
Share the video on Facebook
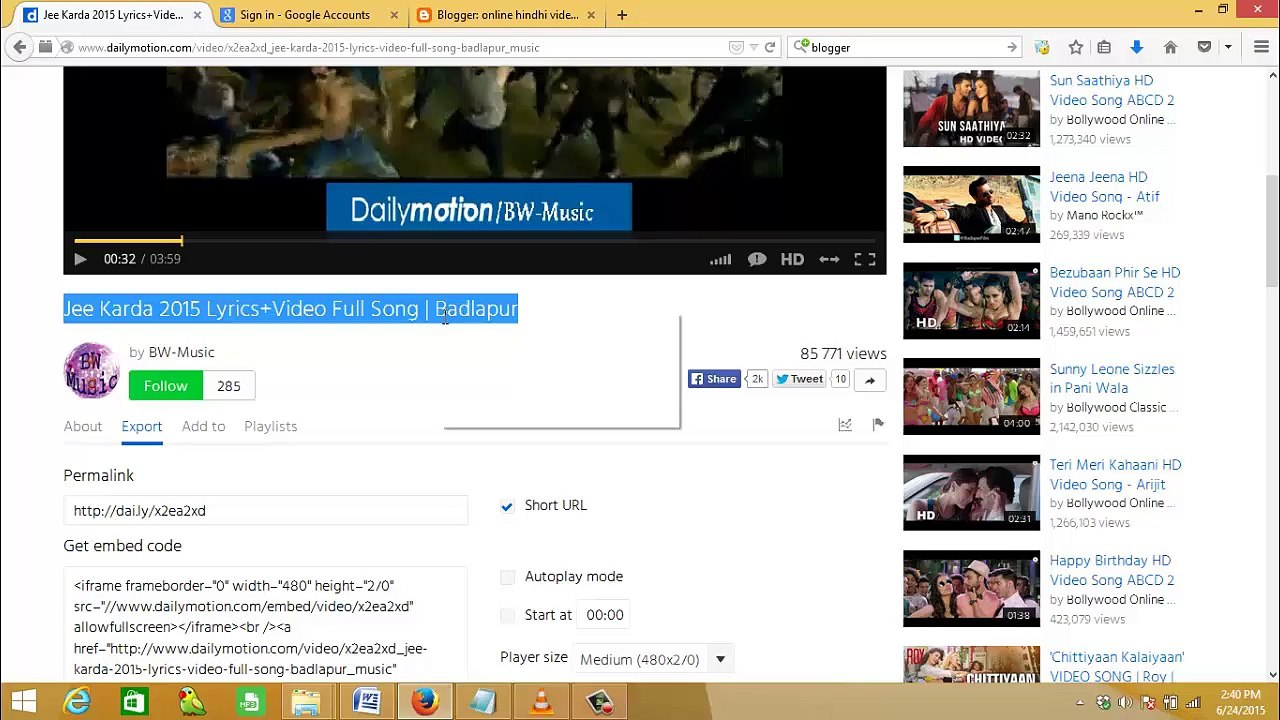pyautogui.click(x=714, y=379)
